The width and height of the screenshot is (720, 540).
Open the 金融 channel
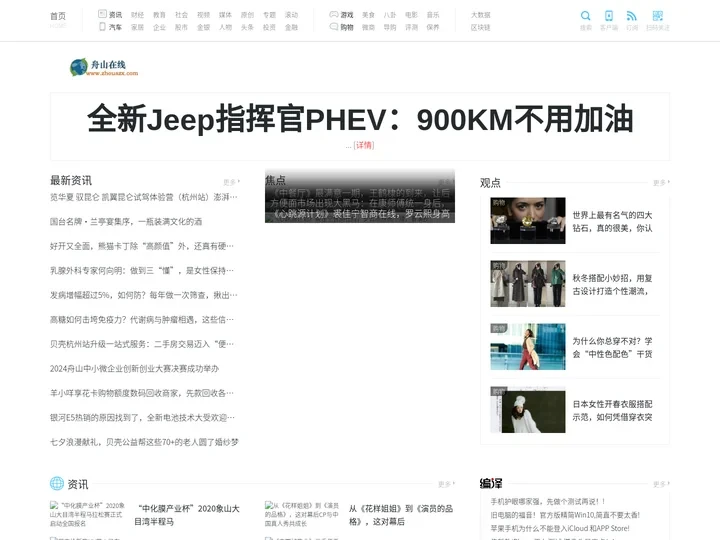292,27
